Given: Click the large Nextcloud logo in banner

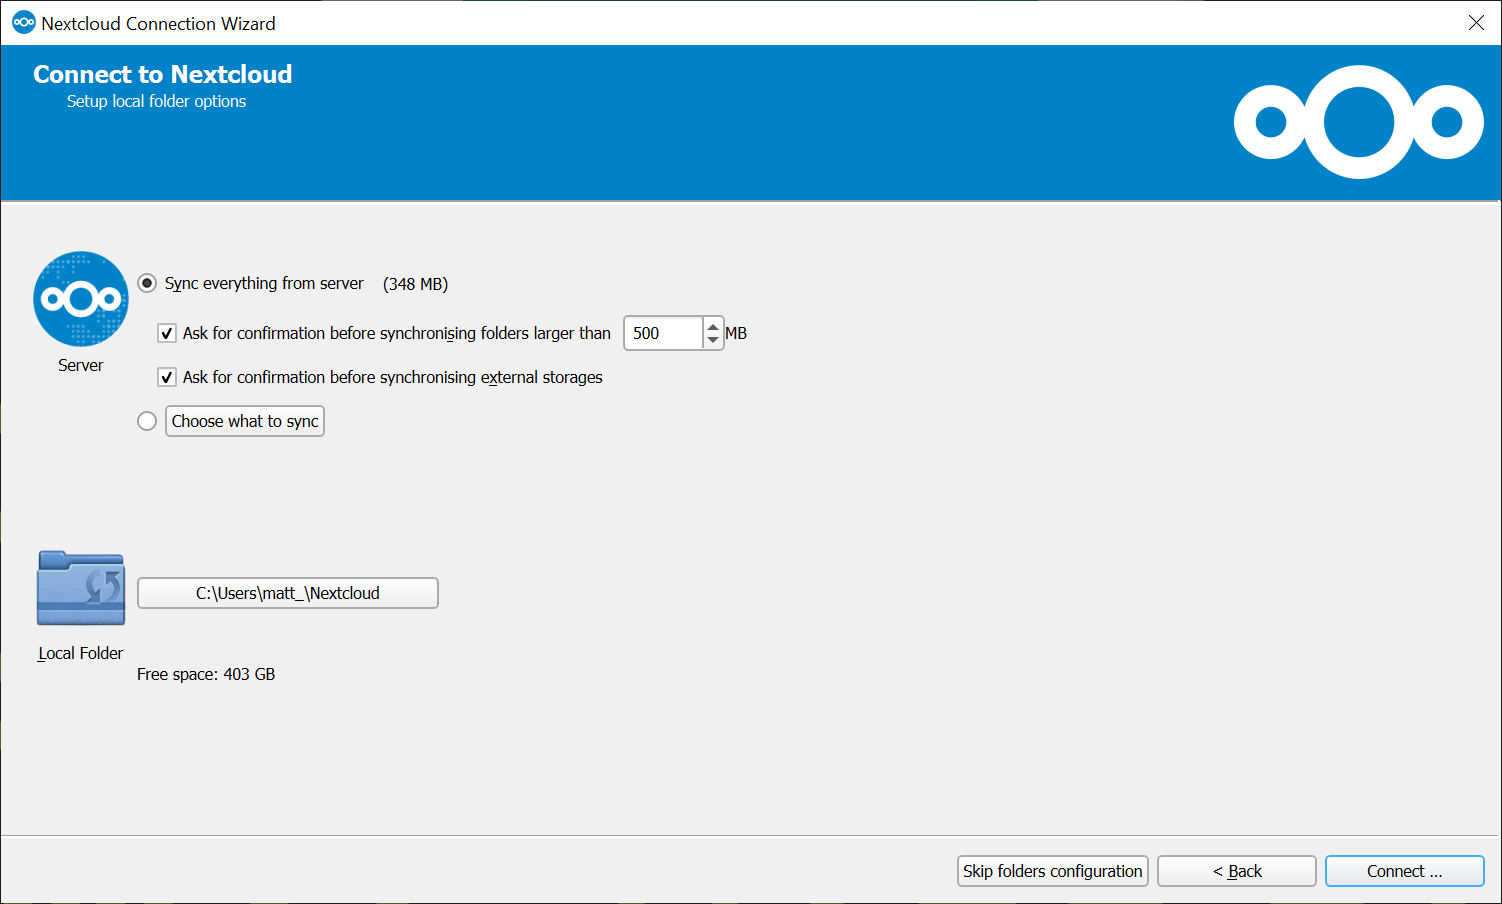Looking at the screenshot, I should click(1358, 122).
